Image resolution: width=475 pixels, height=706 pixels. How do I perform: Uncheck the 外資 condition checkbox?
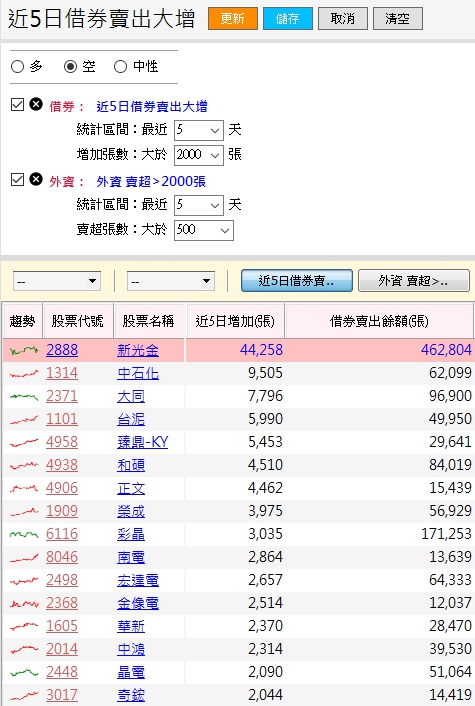point(18,180)
